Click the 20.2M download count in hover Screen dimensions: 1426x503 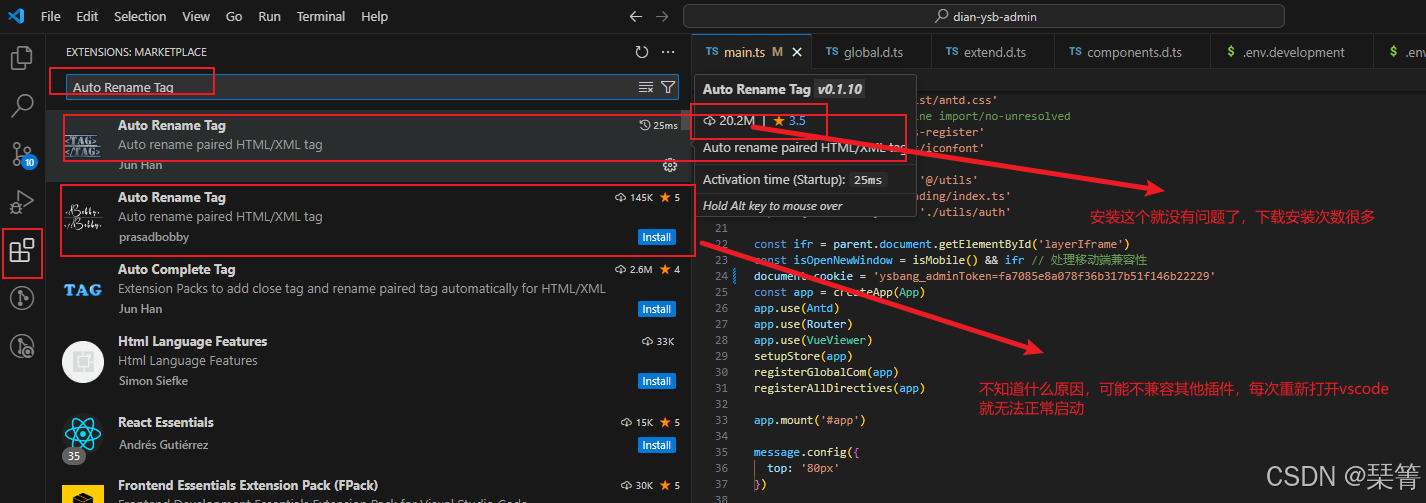point(730,121)
